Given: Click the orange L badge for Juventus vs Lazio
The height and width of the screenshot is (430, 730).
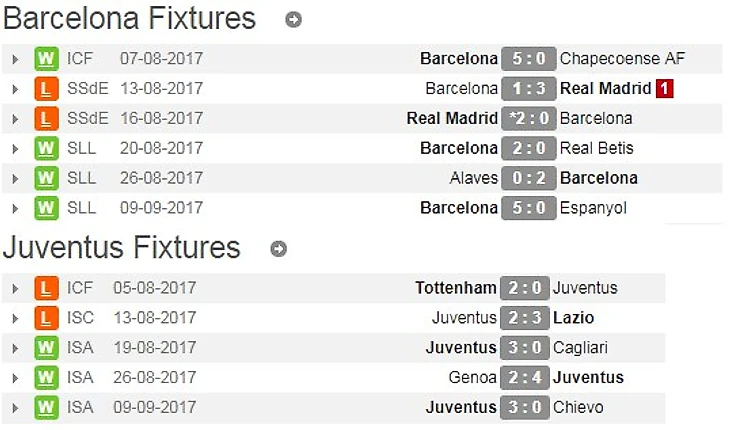Looking at the screenshot, I should coord(46,317).
